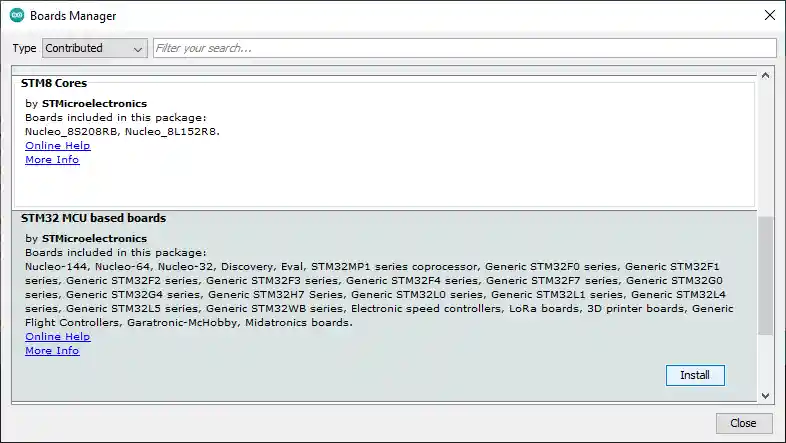Click the Boards Manager window title text
Screen dimensions: 786x443
point(73,16)
